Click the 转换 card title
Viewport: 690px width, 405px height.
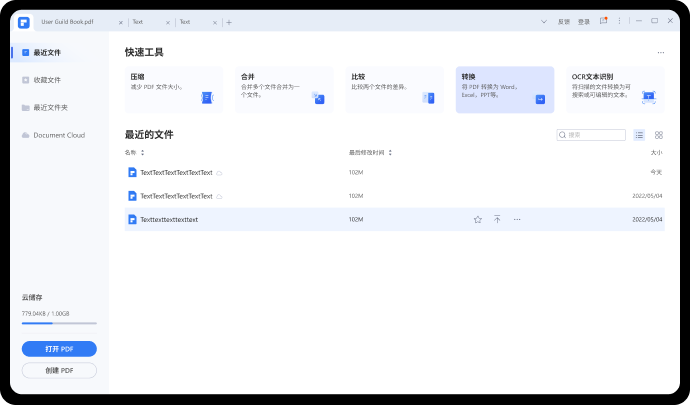(468, 77)
